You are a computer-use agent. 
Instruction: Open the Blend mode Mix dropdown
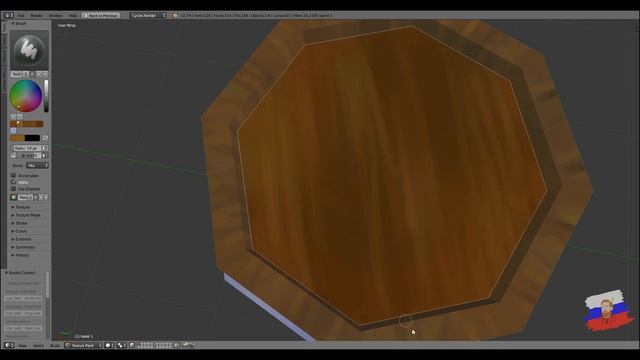click(x=37, y=165)
